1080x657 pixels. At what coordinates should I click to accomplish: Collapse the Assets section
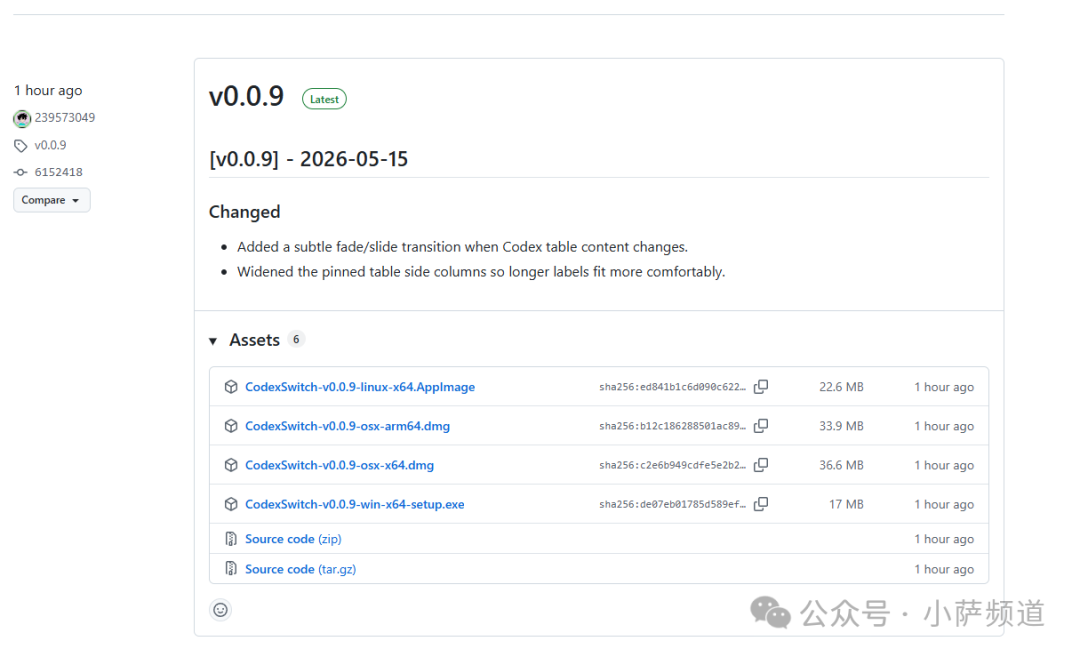[x=214, y=341]
